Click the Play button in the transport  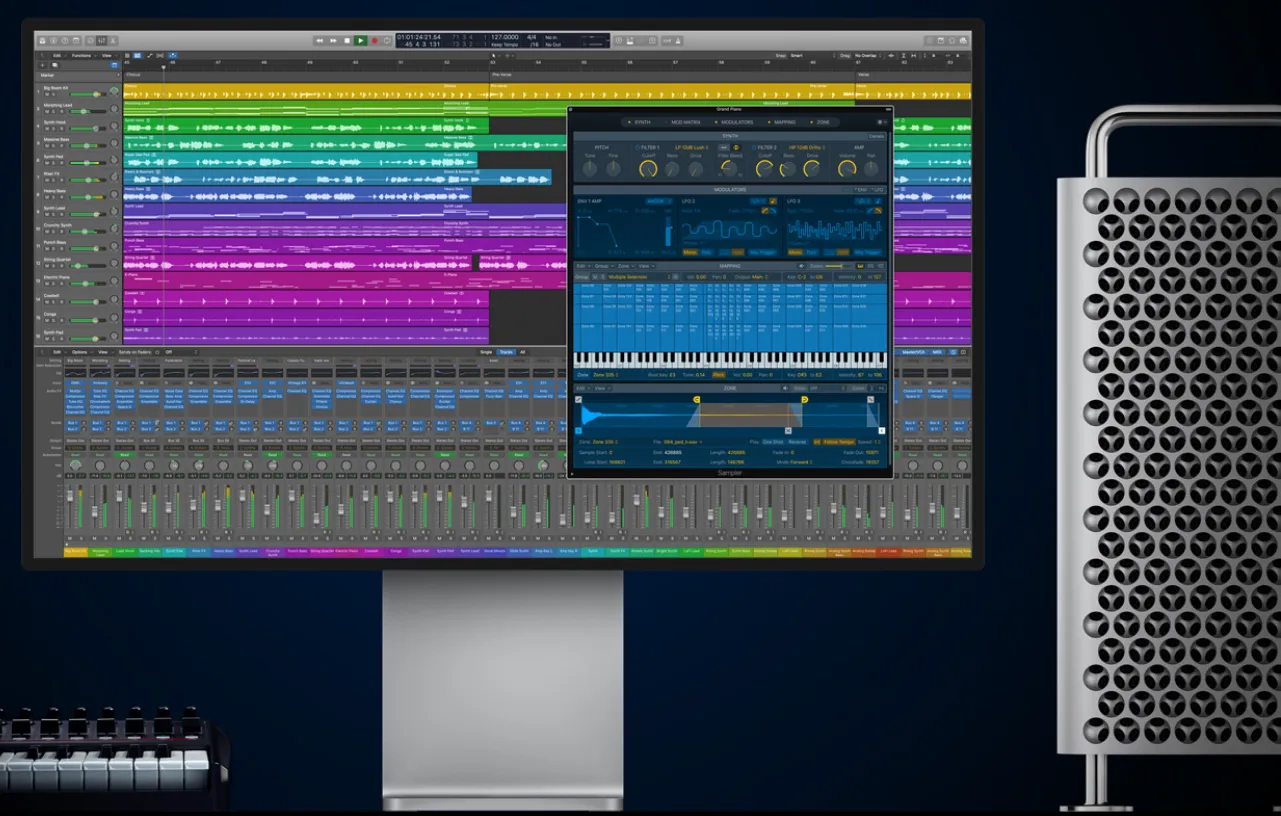coord(360,40)
